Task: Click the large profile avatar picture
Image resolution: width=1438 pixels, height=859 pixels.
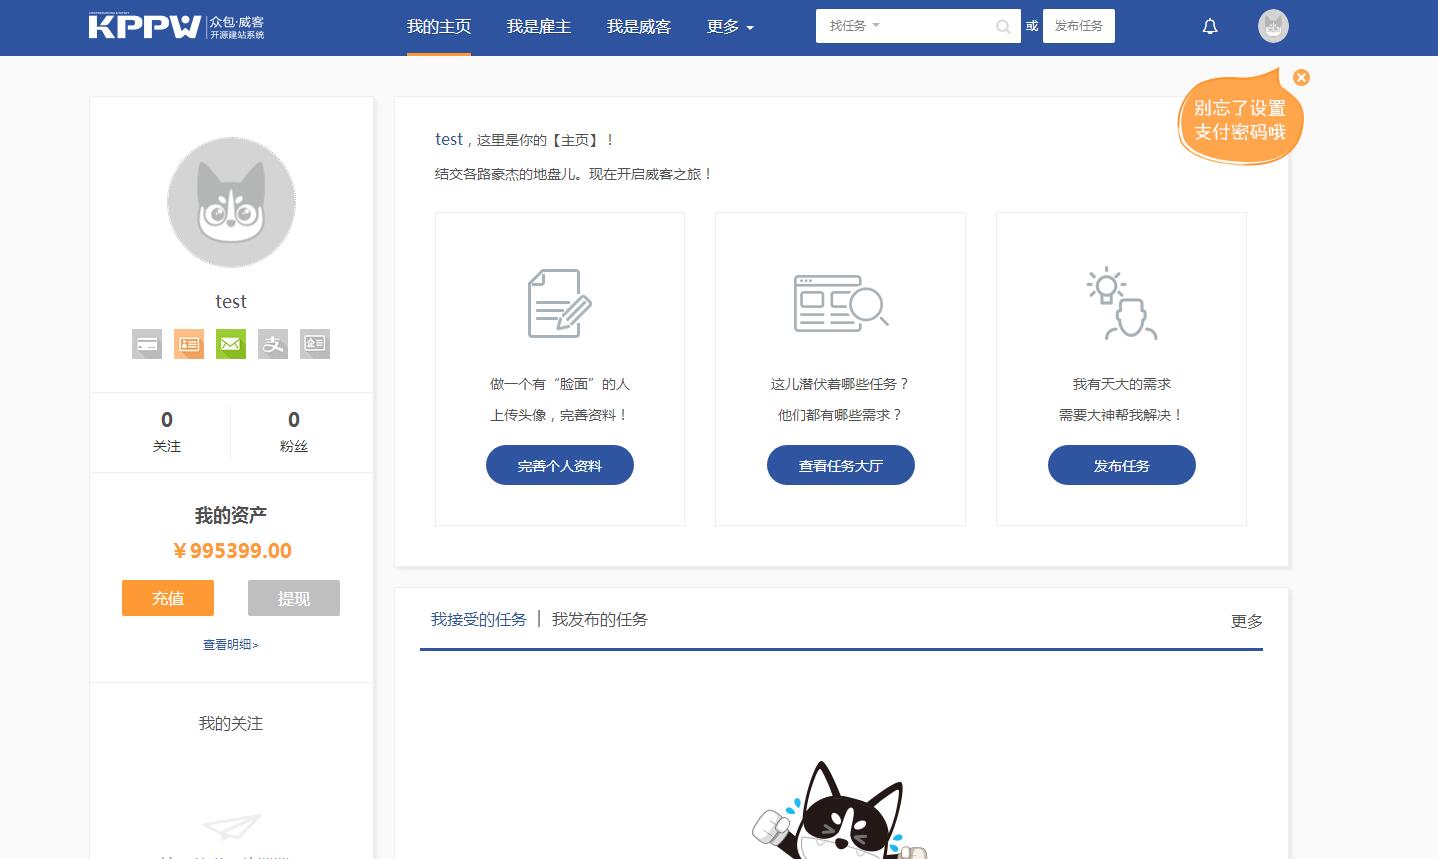Action: pos(231,202)
